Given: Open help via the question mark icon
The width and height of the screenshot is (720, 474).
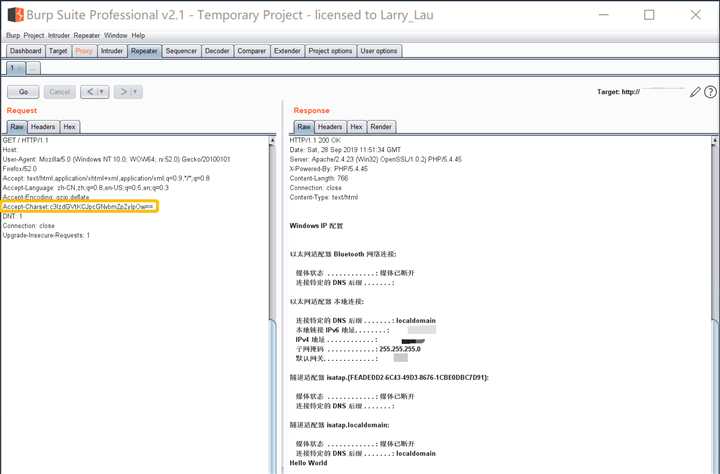Looking at the screenshot, I should tap(710, 92).
